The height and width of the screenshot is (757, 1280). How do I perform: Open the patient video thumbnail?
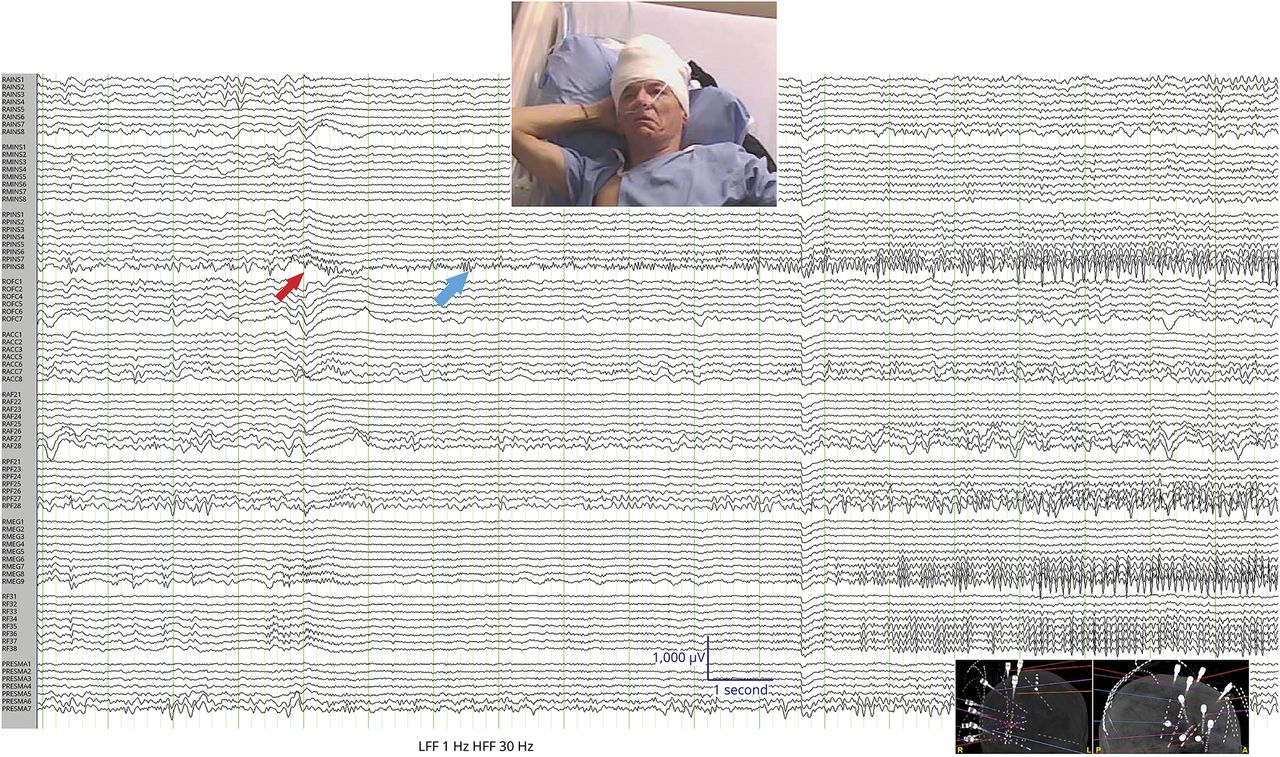coord(644,103)
